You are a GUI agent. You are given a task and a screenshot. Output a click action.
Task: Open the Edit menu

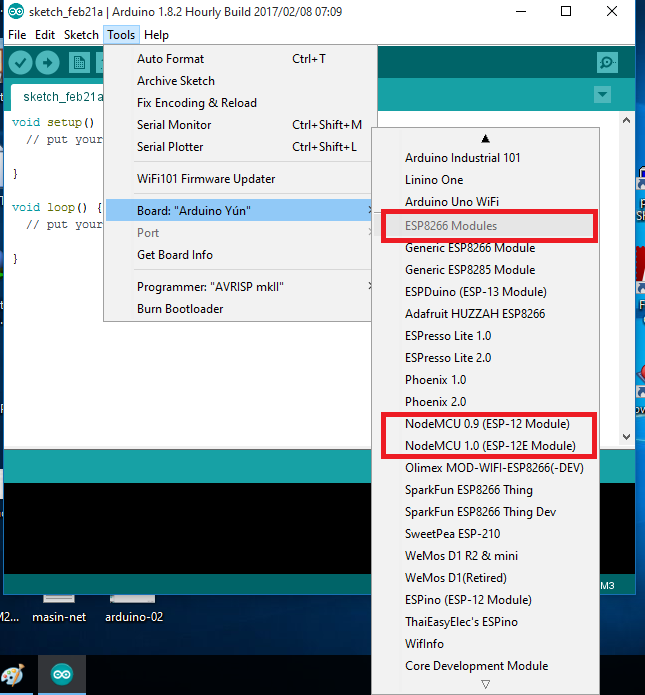[x=45, y=35]
